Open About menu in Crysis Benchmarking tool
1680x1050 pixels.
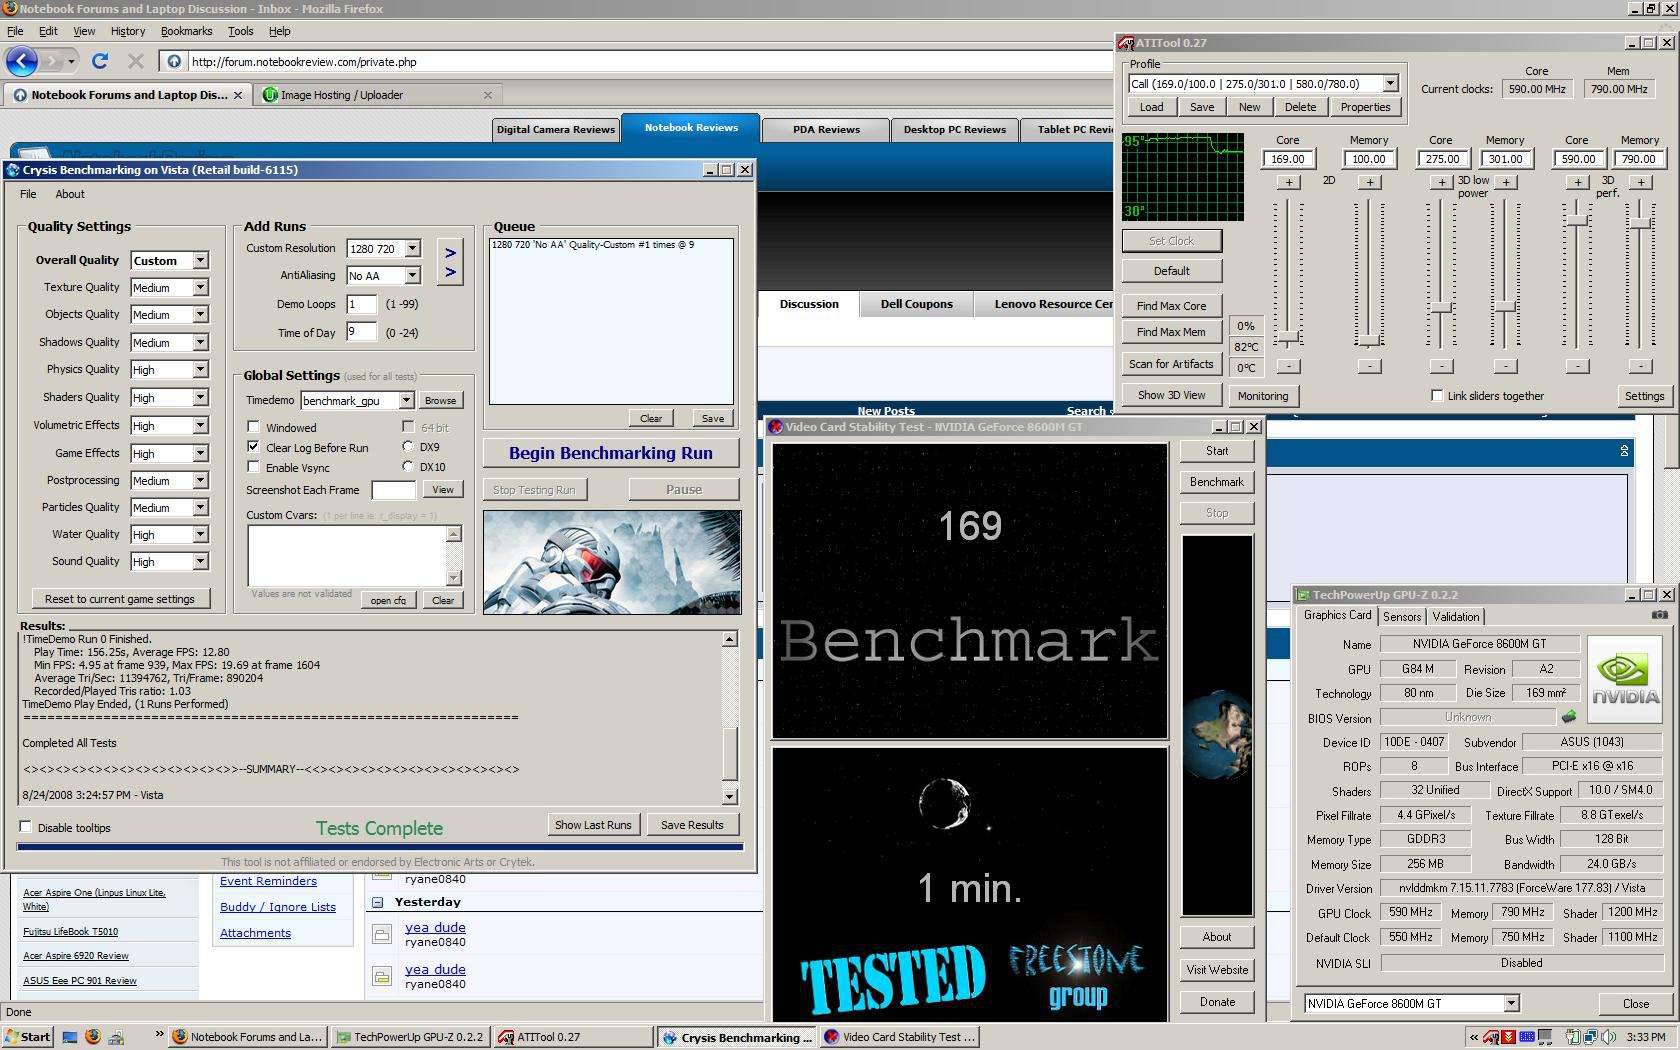click(70, 194)
